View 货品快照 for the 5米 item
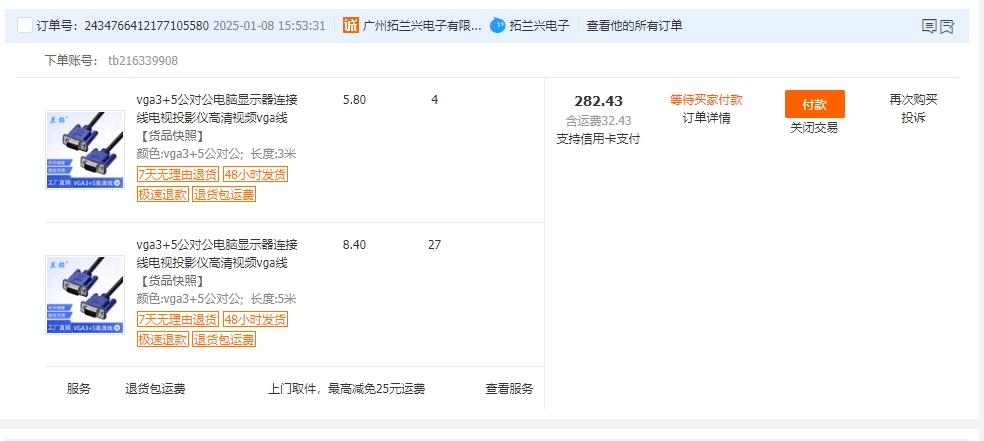The image size is (984, 441). [171, 281]
